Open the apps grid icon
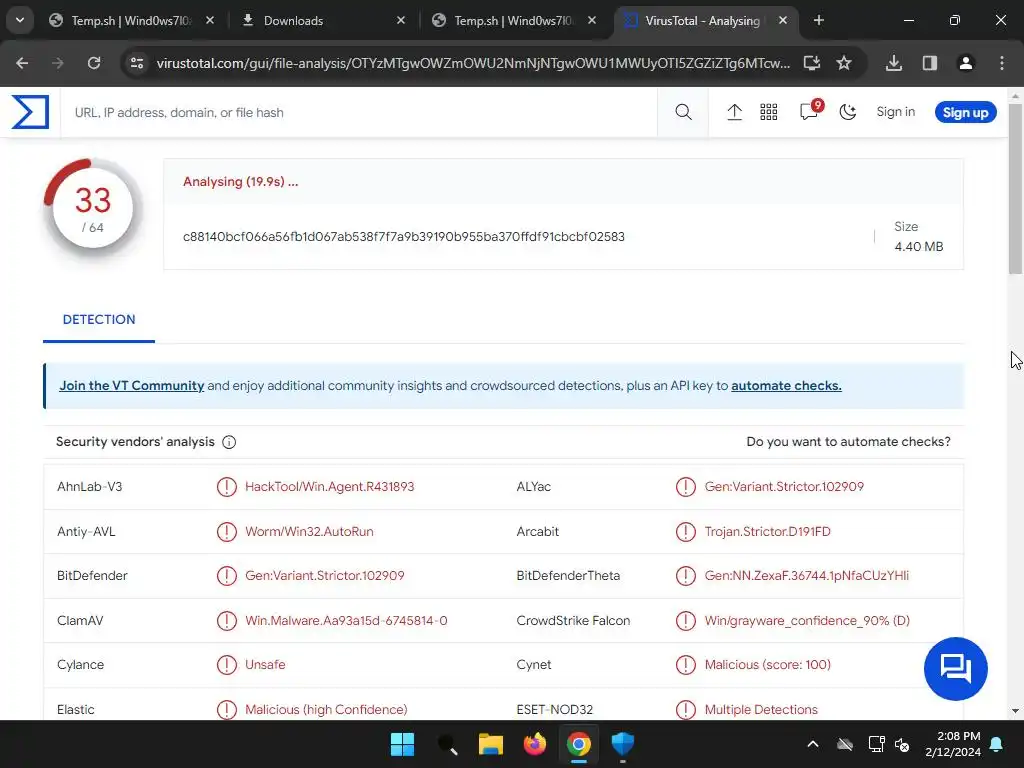Image resolution: width=1024 pixels, height=768 pixels. click(769, 112)
